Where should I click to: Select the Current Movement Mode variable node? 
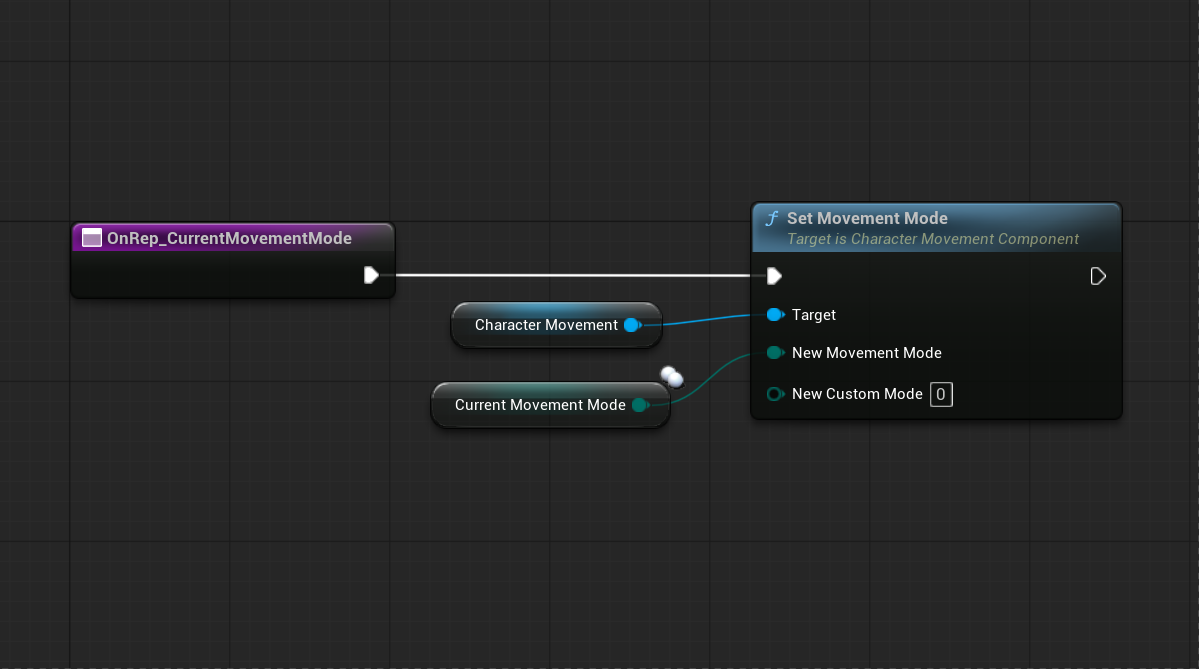539,405
